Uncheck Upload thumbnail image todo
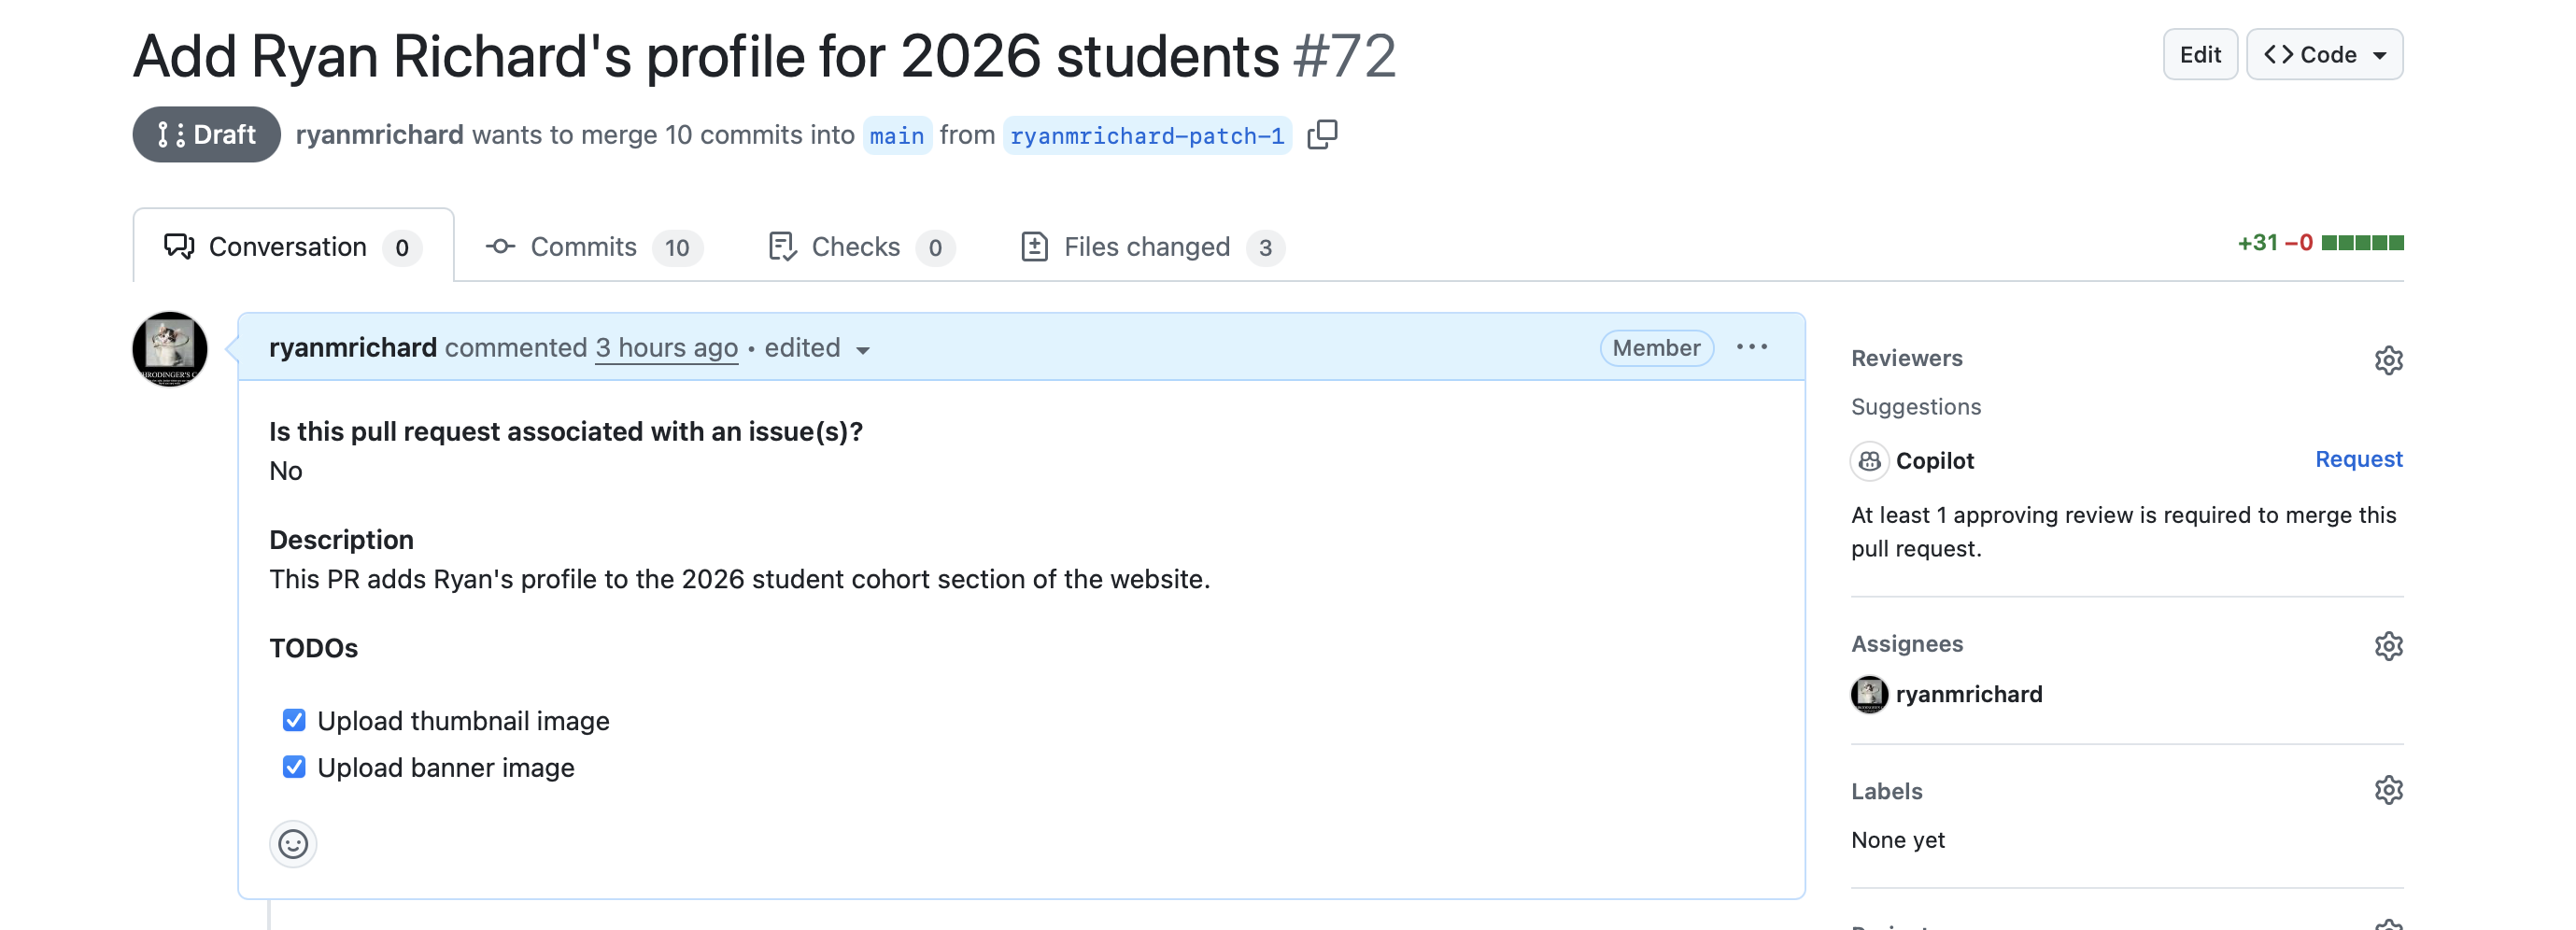 (x=294, y=720)
